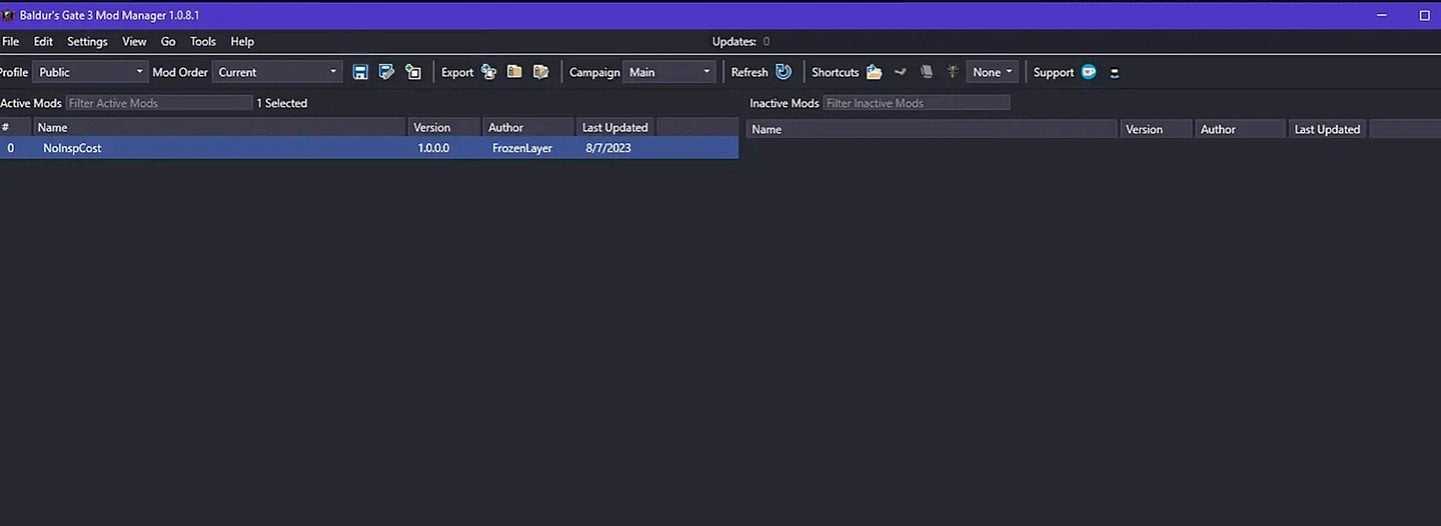Click the first icon after Export label
1441x526 pixels.
coord(489,72)
